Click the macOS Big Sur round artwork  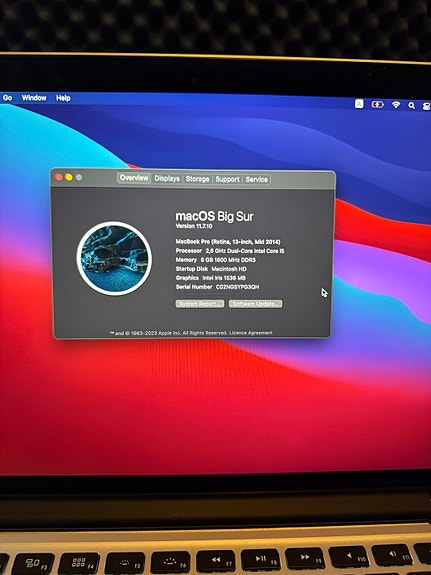[114, 258]
